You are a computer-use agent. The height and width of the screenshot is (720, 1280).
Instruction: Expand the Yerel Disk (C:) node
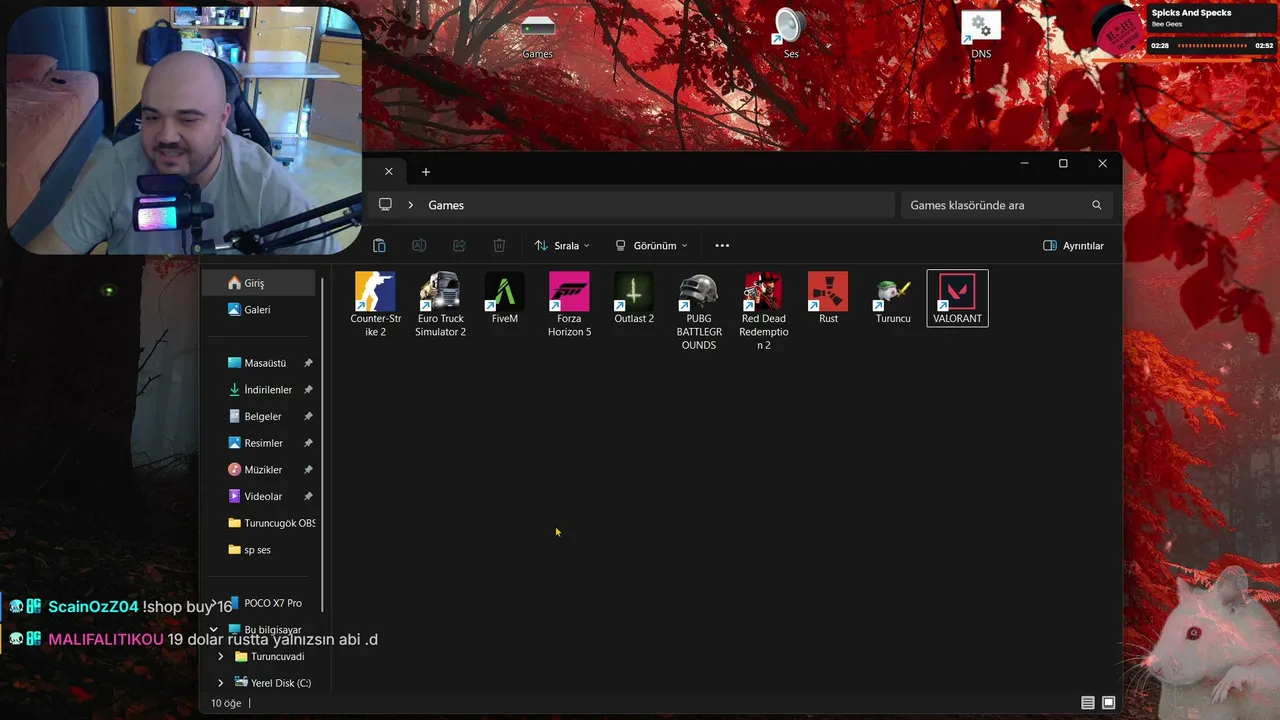pyautogui.click(x=221, y=683)
